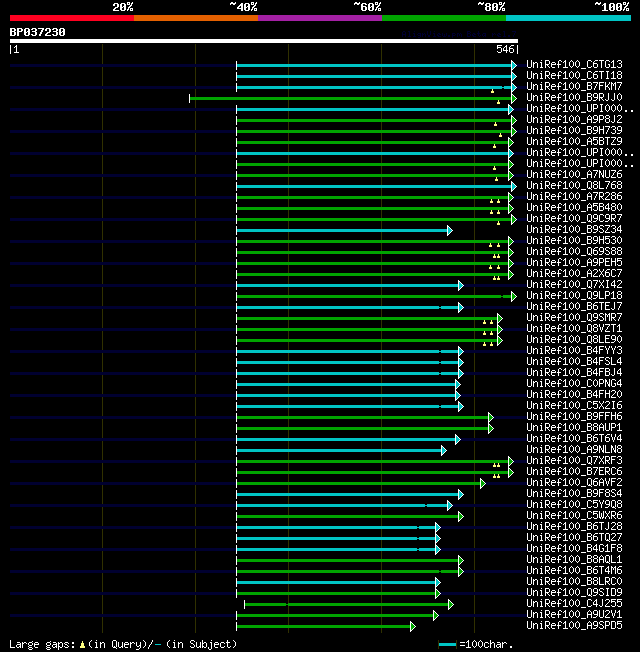Select the UniRef100_B4FYY3 label
Image resolution: width=640 pixels, height=652 pixels.
pyautogui.click(x=574, y=351)
